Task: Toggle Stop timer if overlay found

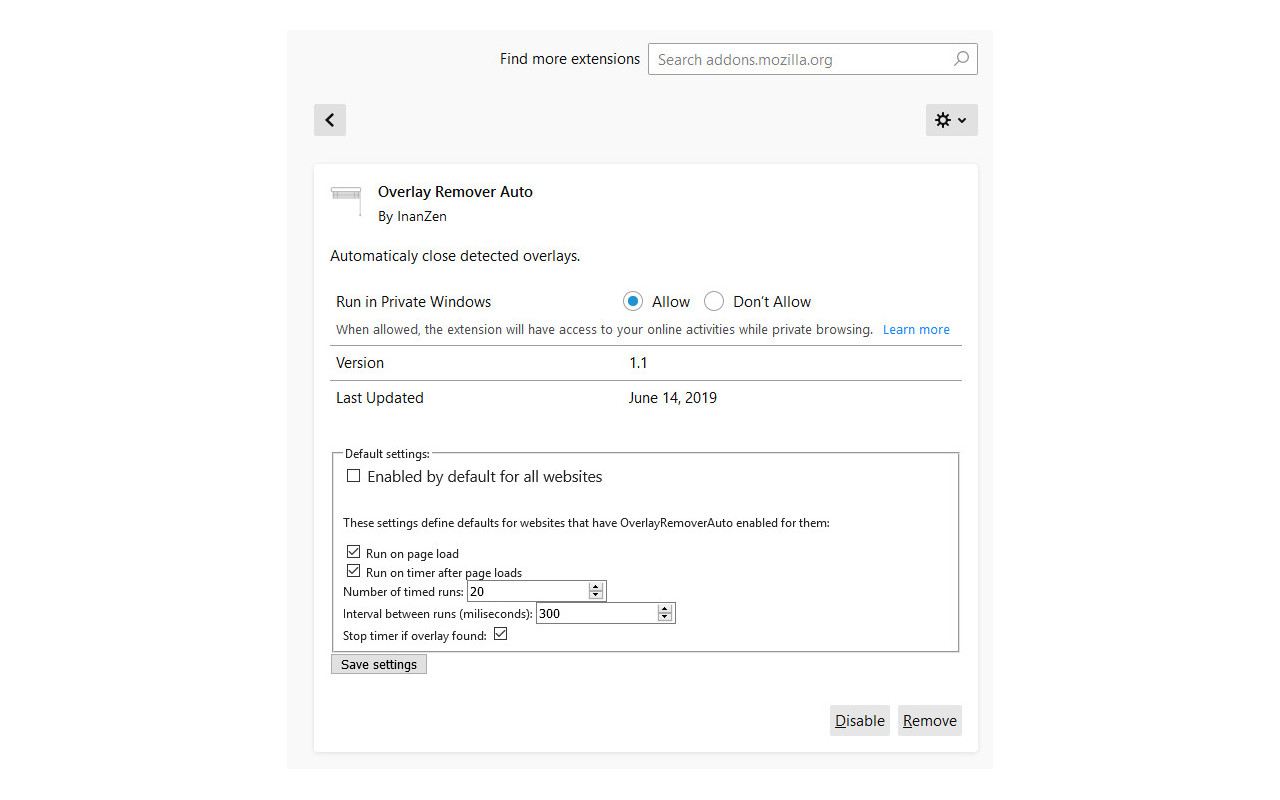Action: pos(501,634)
